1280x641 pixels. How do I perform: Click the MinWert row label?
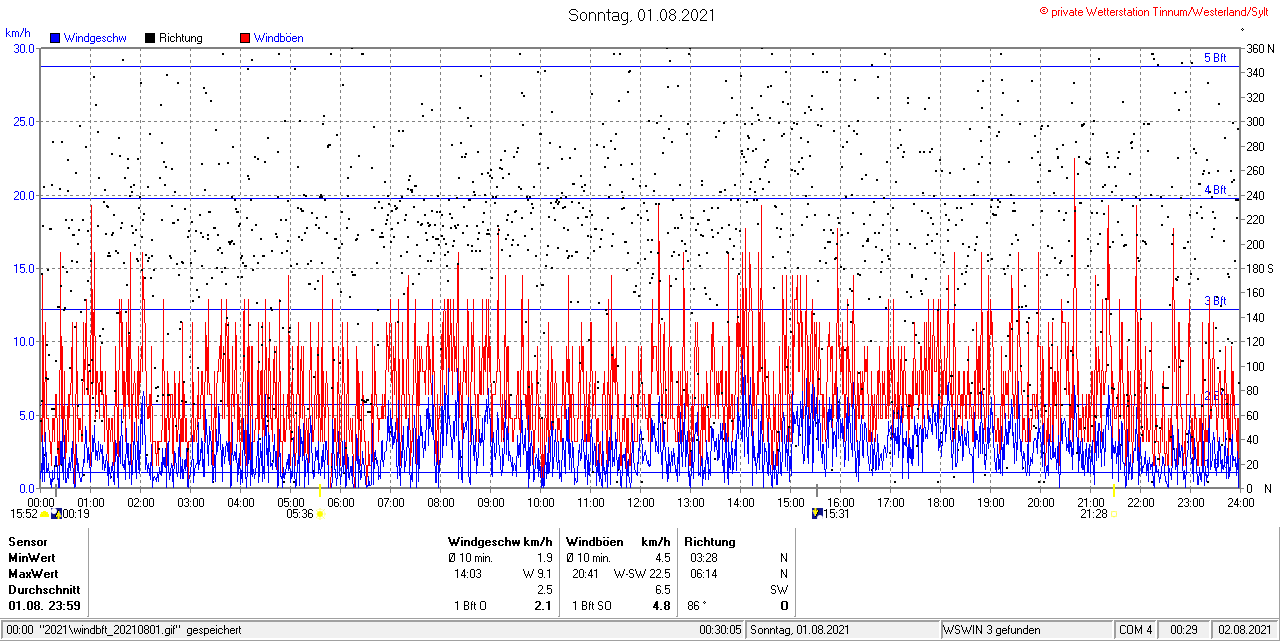tap(32, 558)
